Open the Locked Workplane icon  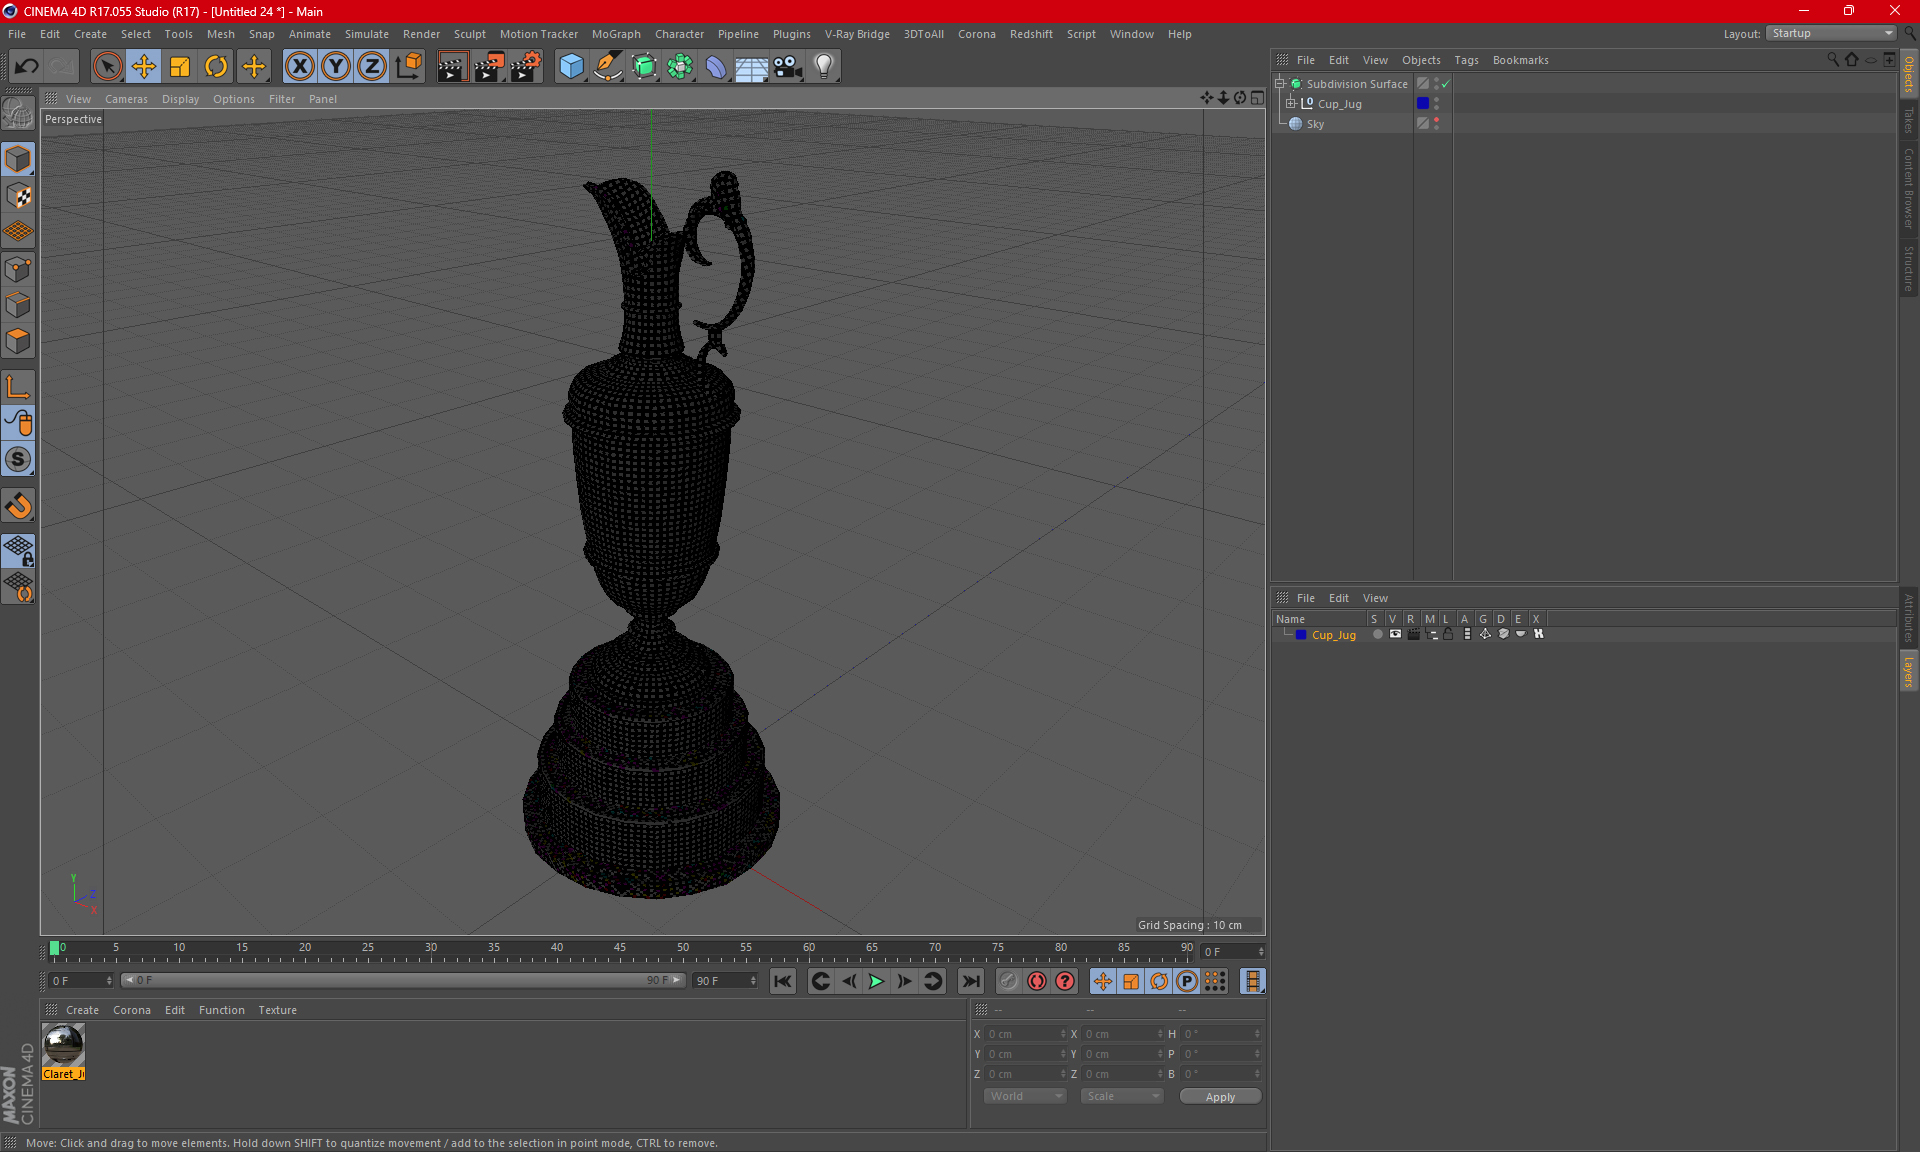coord(18,551)
